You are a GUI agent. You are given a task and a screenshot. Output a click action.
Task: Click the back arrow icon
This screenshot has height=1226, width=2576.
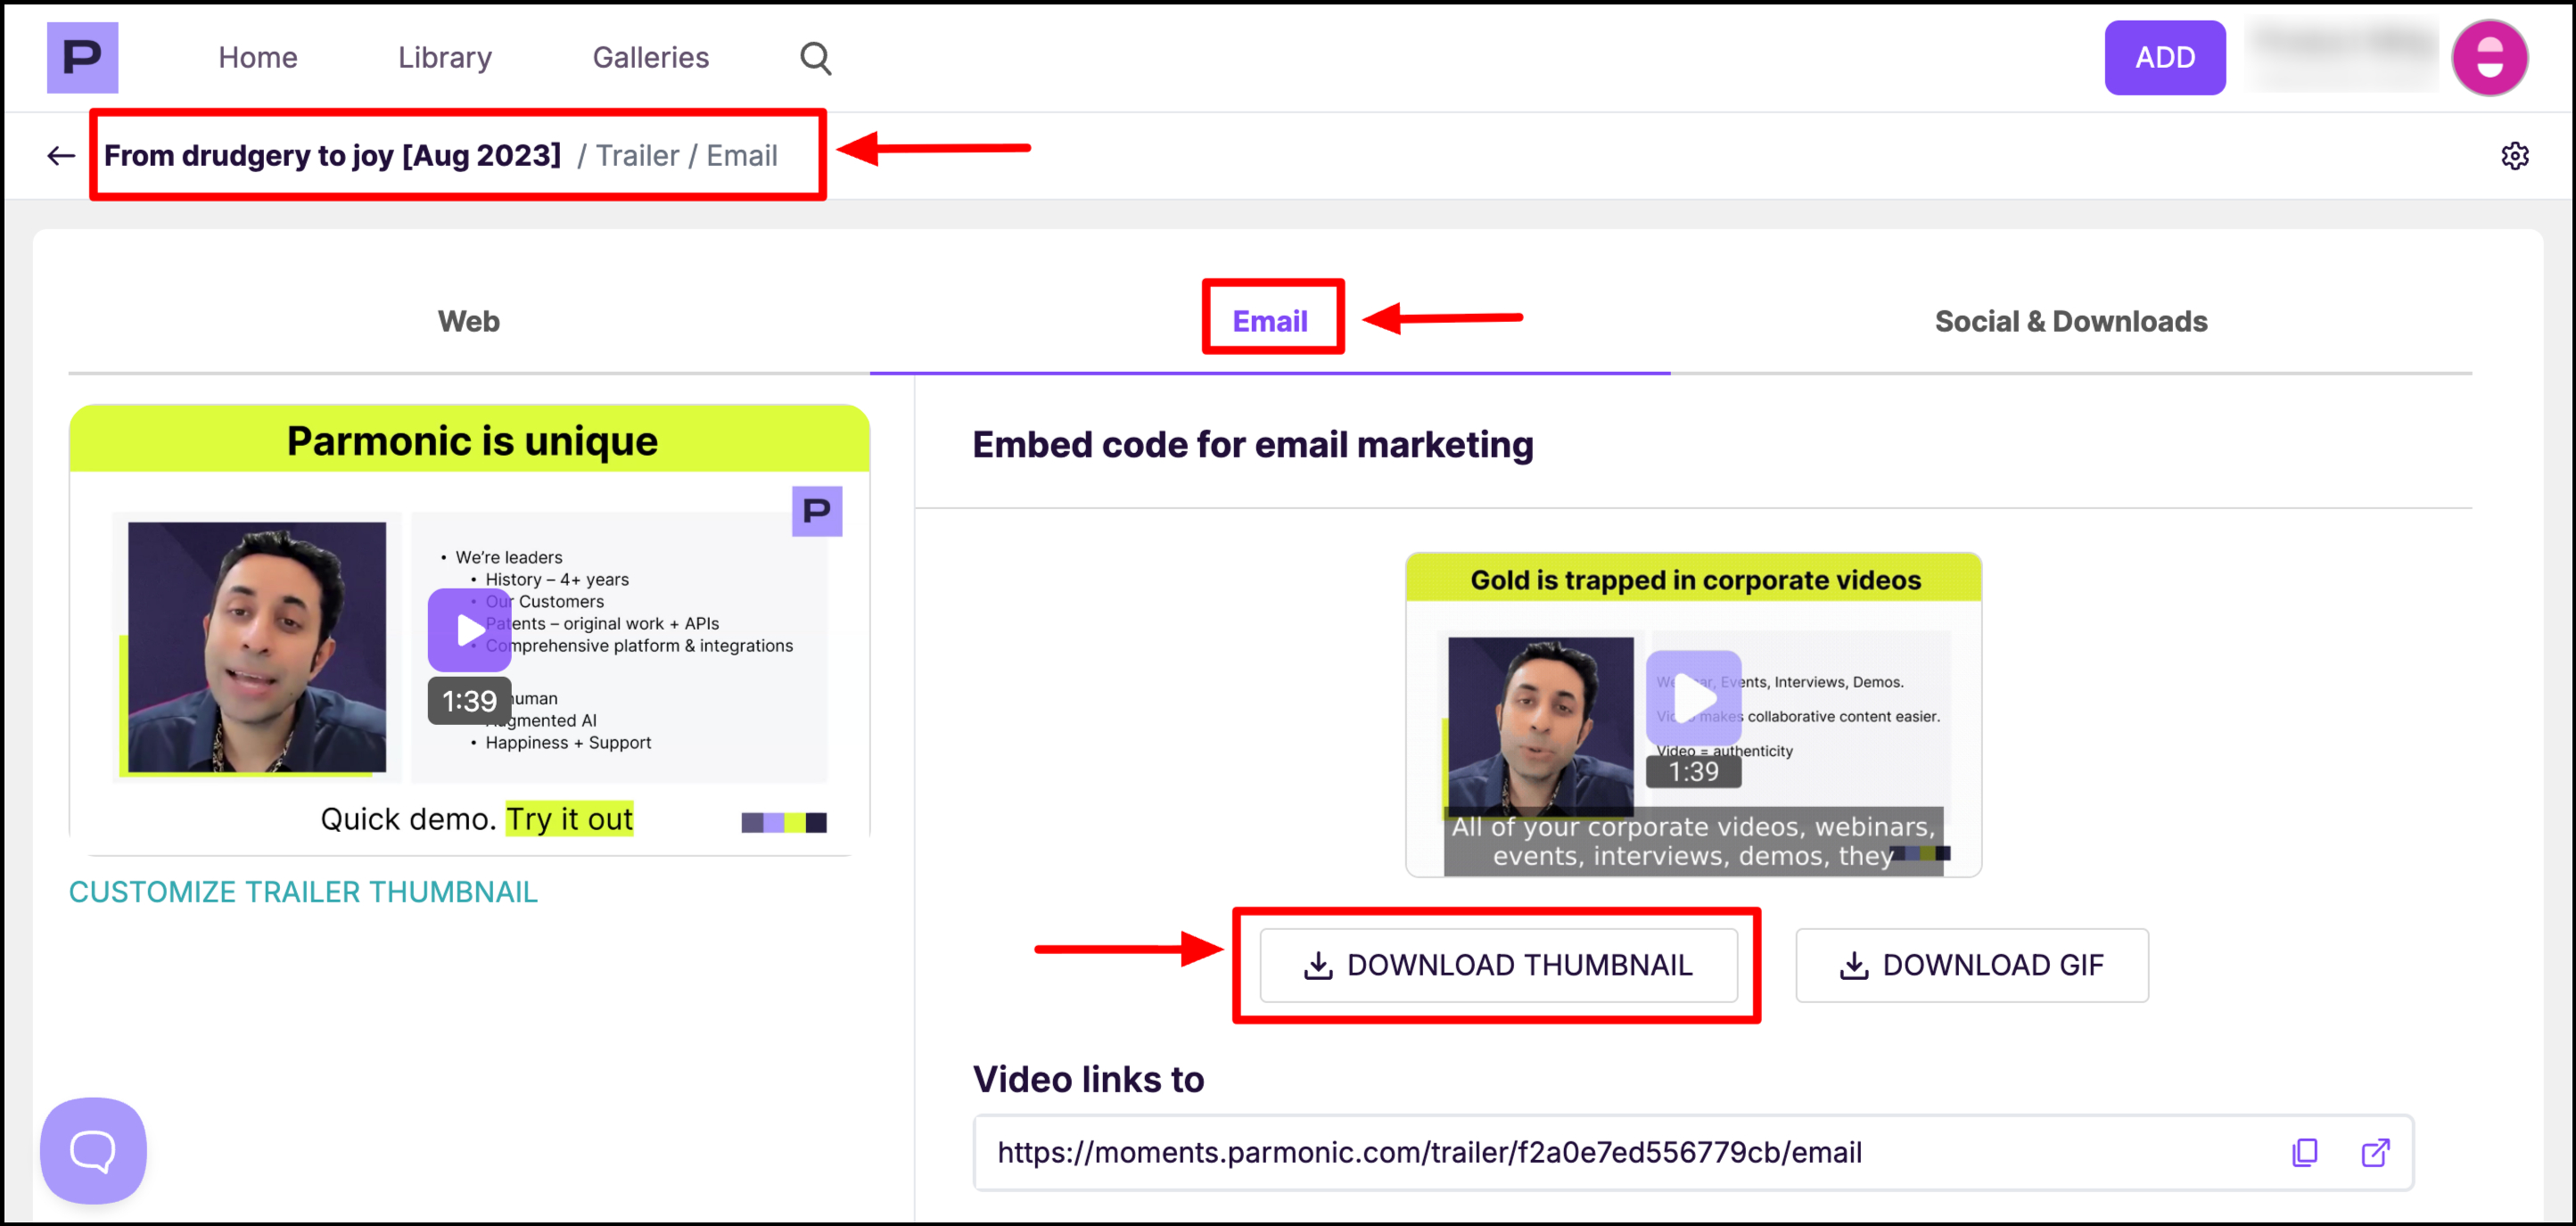pos(61,155)
